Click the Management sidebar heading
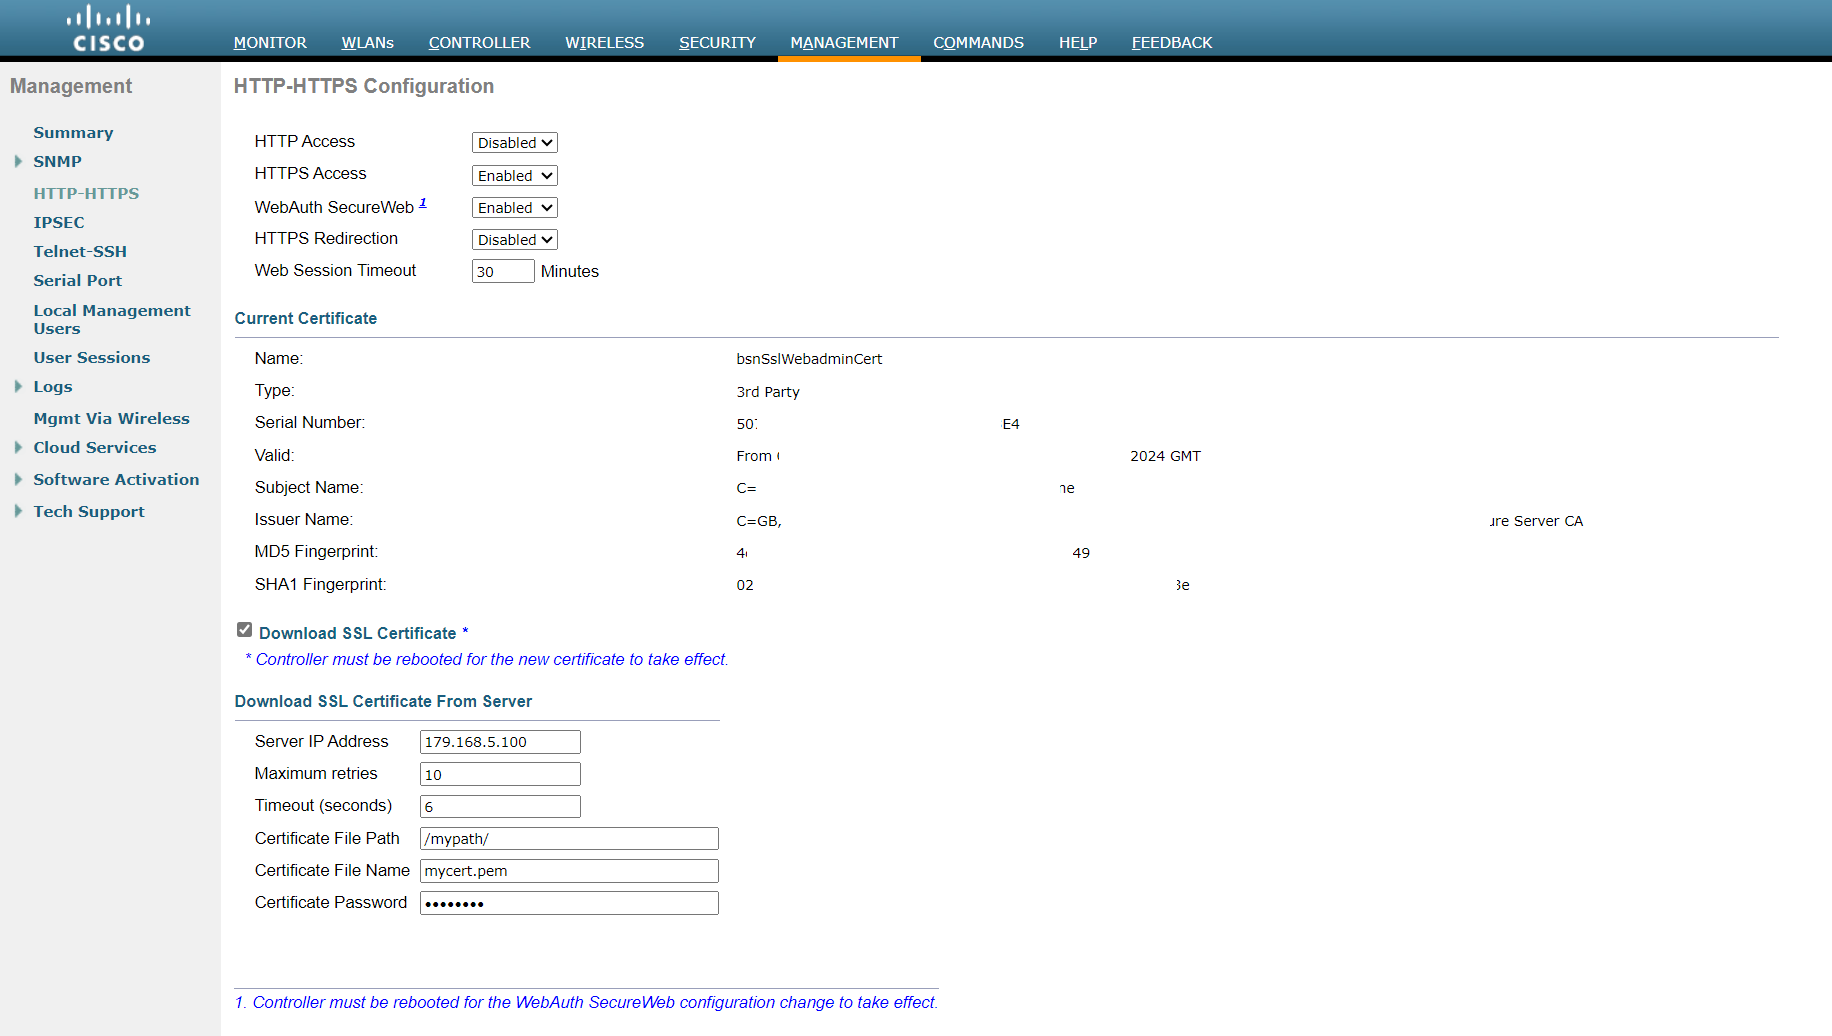The height and width of the screenshot is (1036, 1832). coord(71,86)
